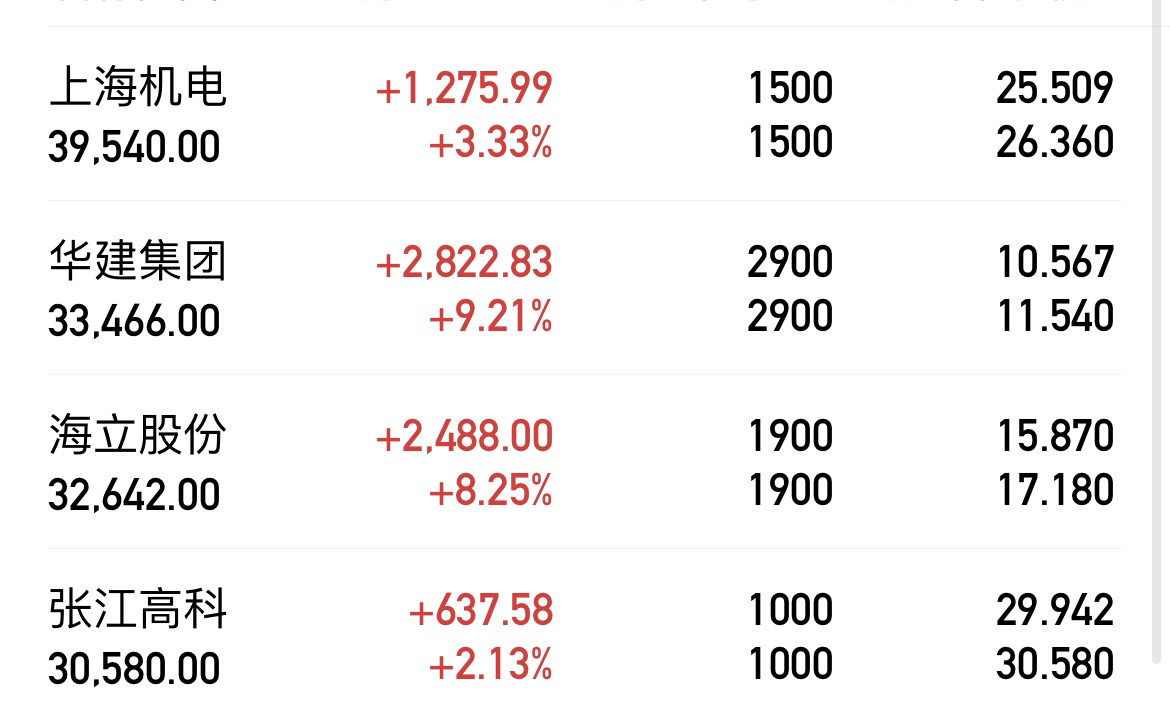This screenshot has width=1170, height=716.
Task: Select market value 32,642.00
Action: 134,494
